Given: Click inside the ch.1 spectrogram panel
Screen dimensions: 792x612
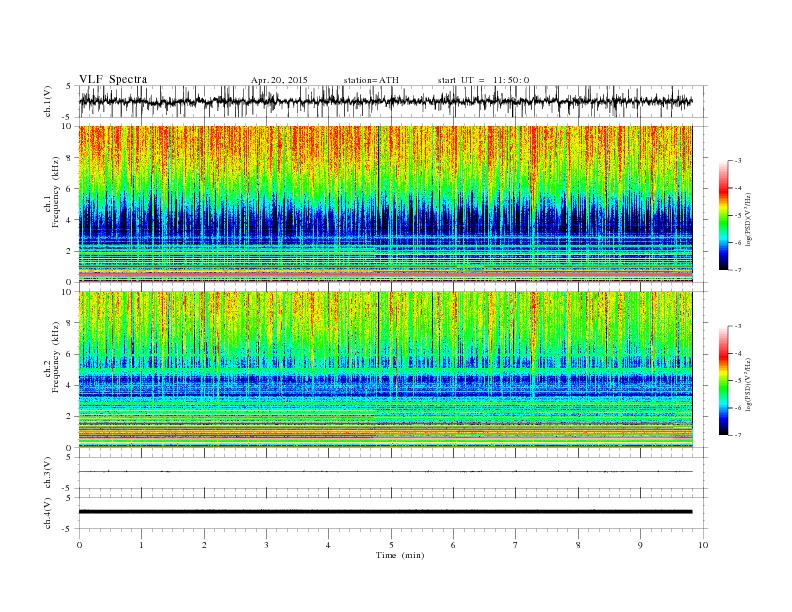Looking at the screenshot, I should point(385,204).
